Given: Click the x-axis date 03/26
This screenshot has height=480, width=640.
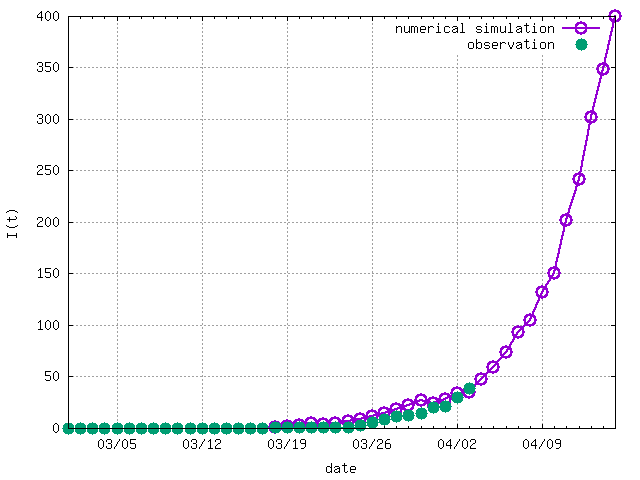Looking at the screenshot, I should click(x=372, y=444).
